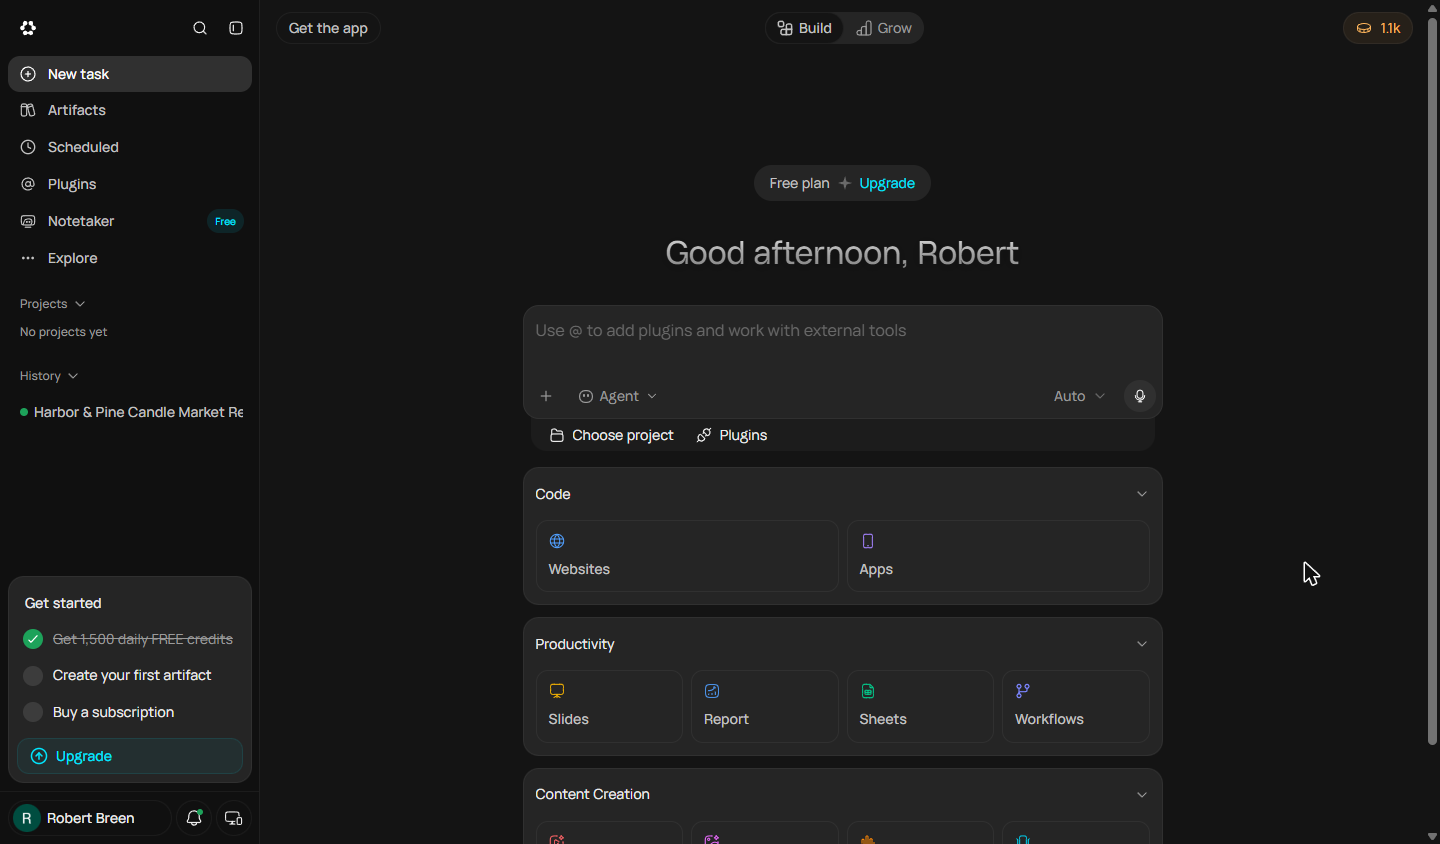Image resolution: width=1440 pixels, height=844 pixels.
Task: Open the Apps card
Action: (x=998, y=556)
